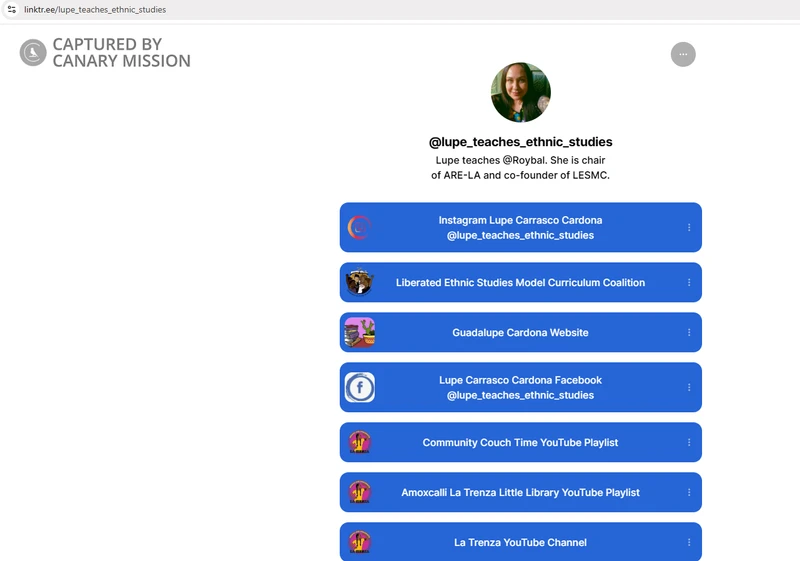
Task: Click the profile photo avatar
Action: click(x=520, y=92)
